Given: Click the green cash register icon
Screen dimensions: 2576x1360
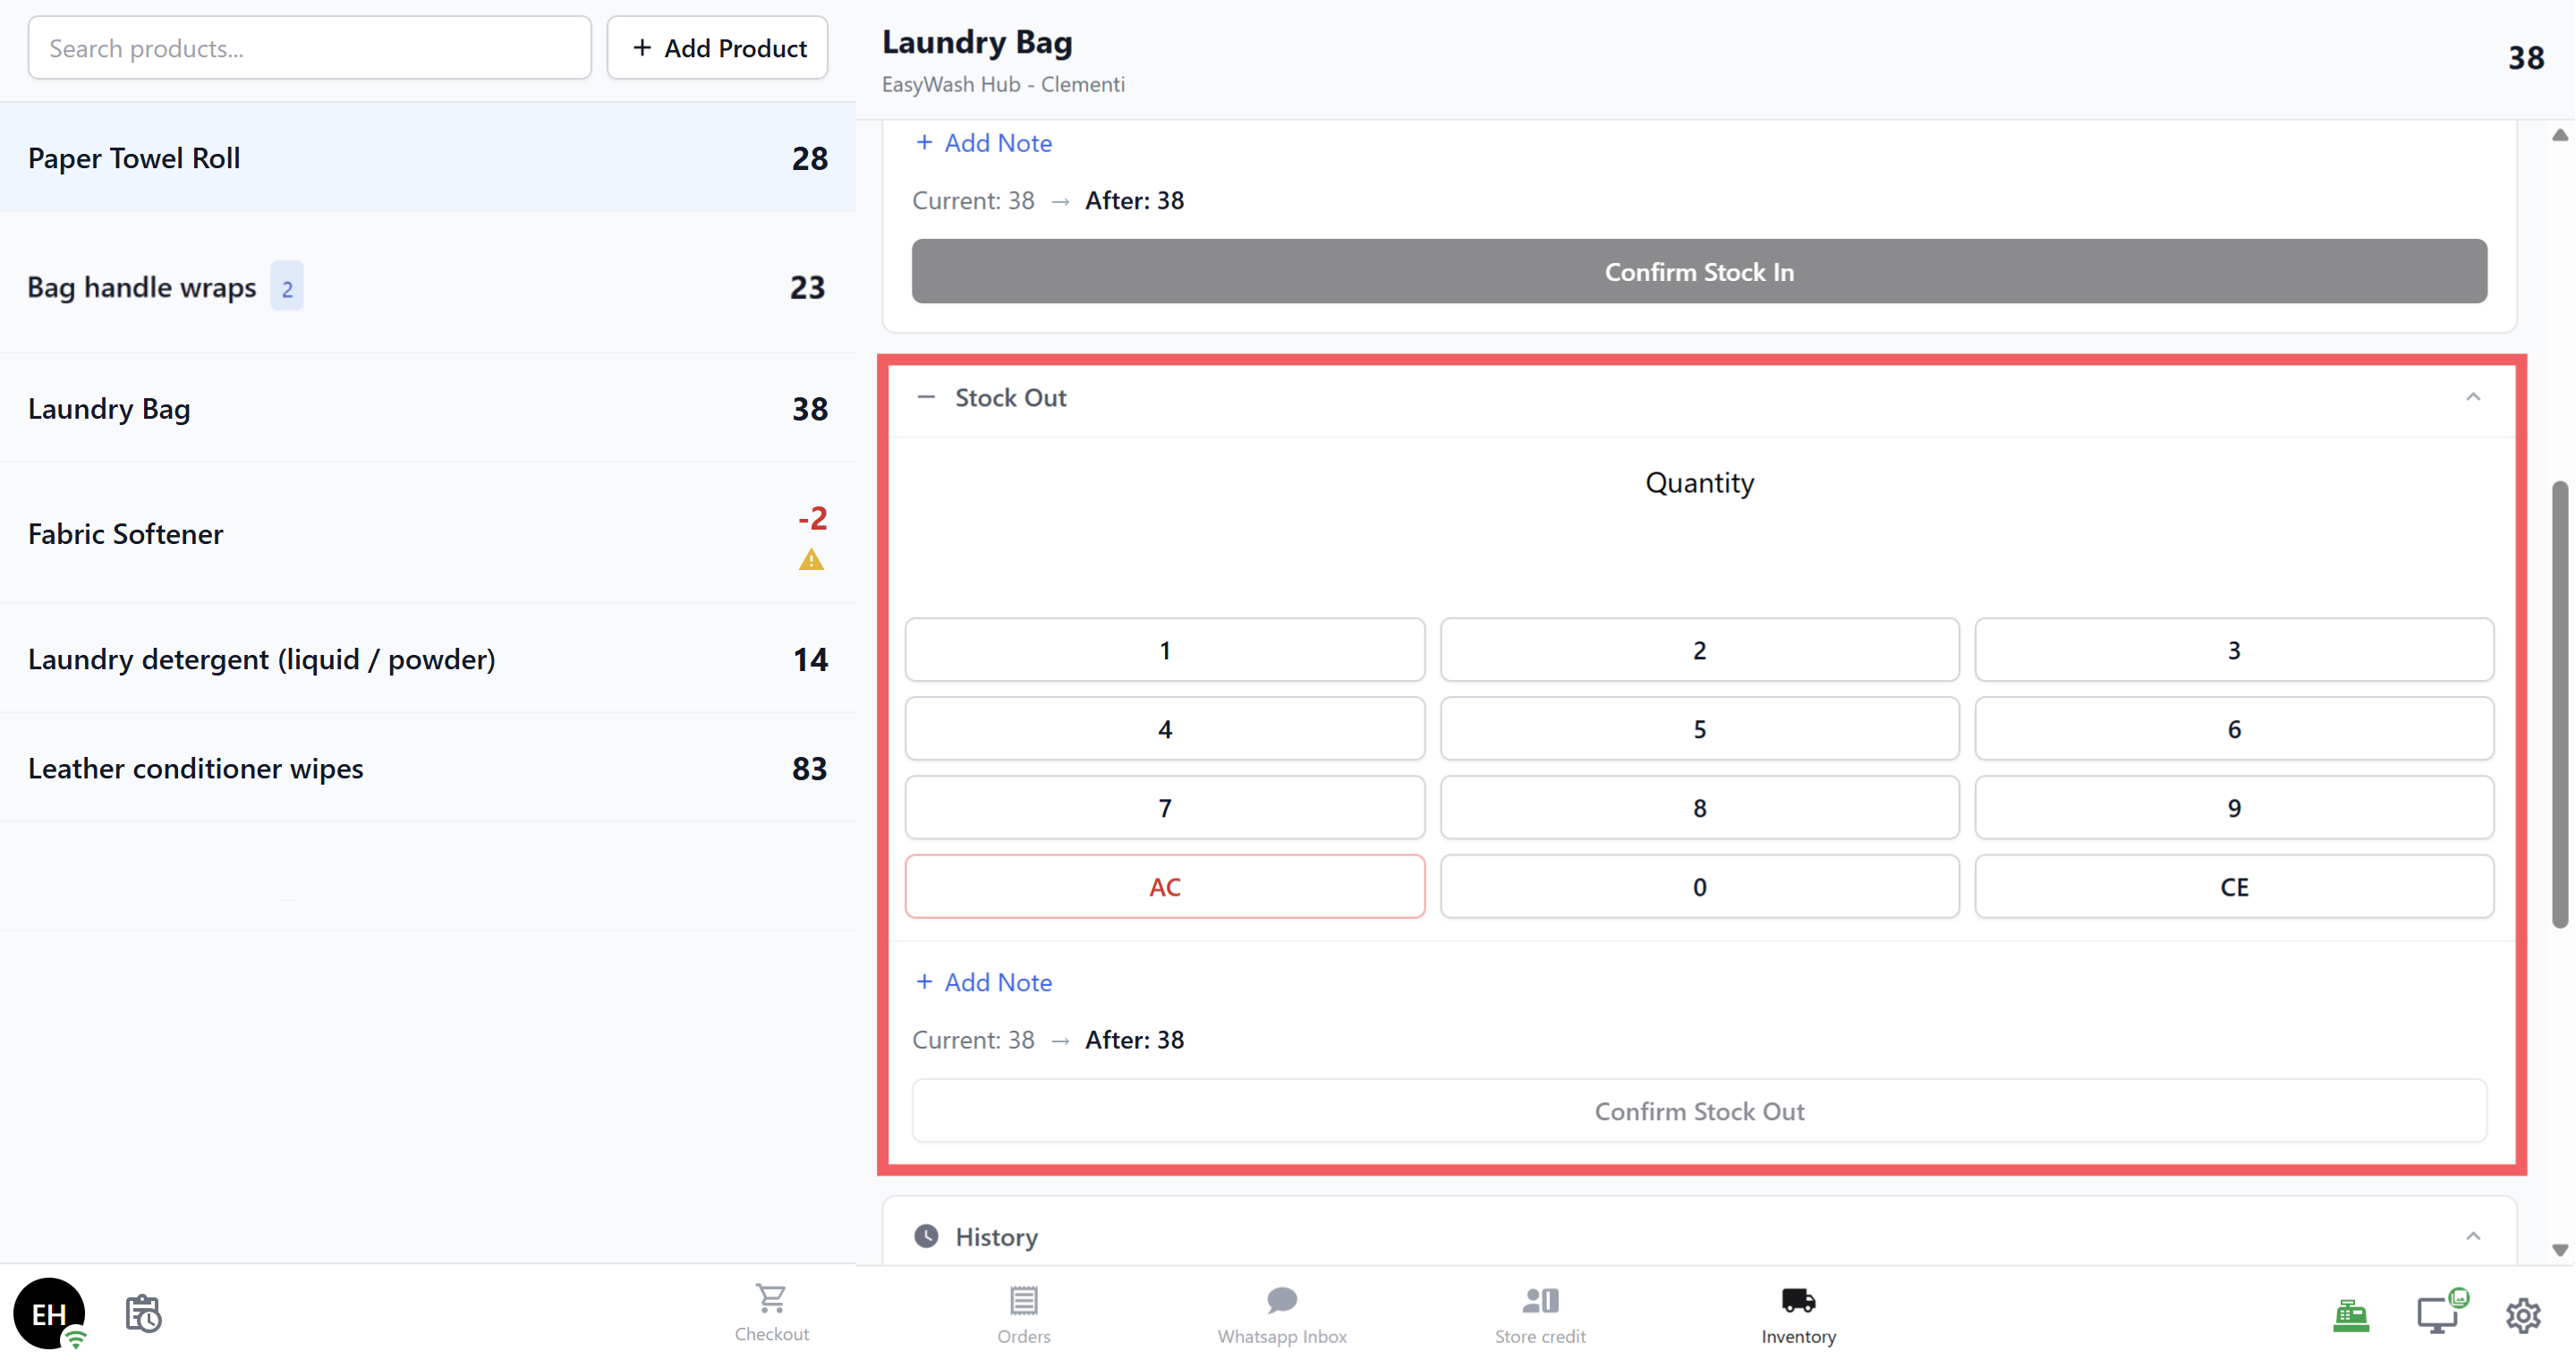Looking at the screenshot, I should (x=2350, y=1315).
